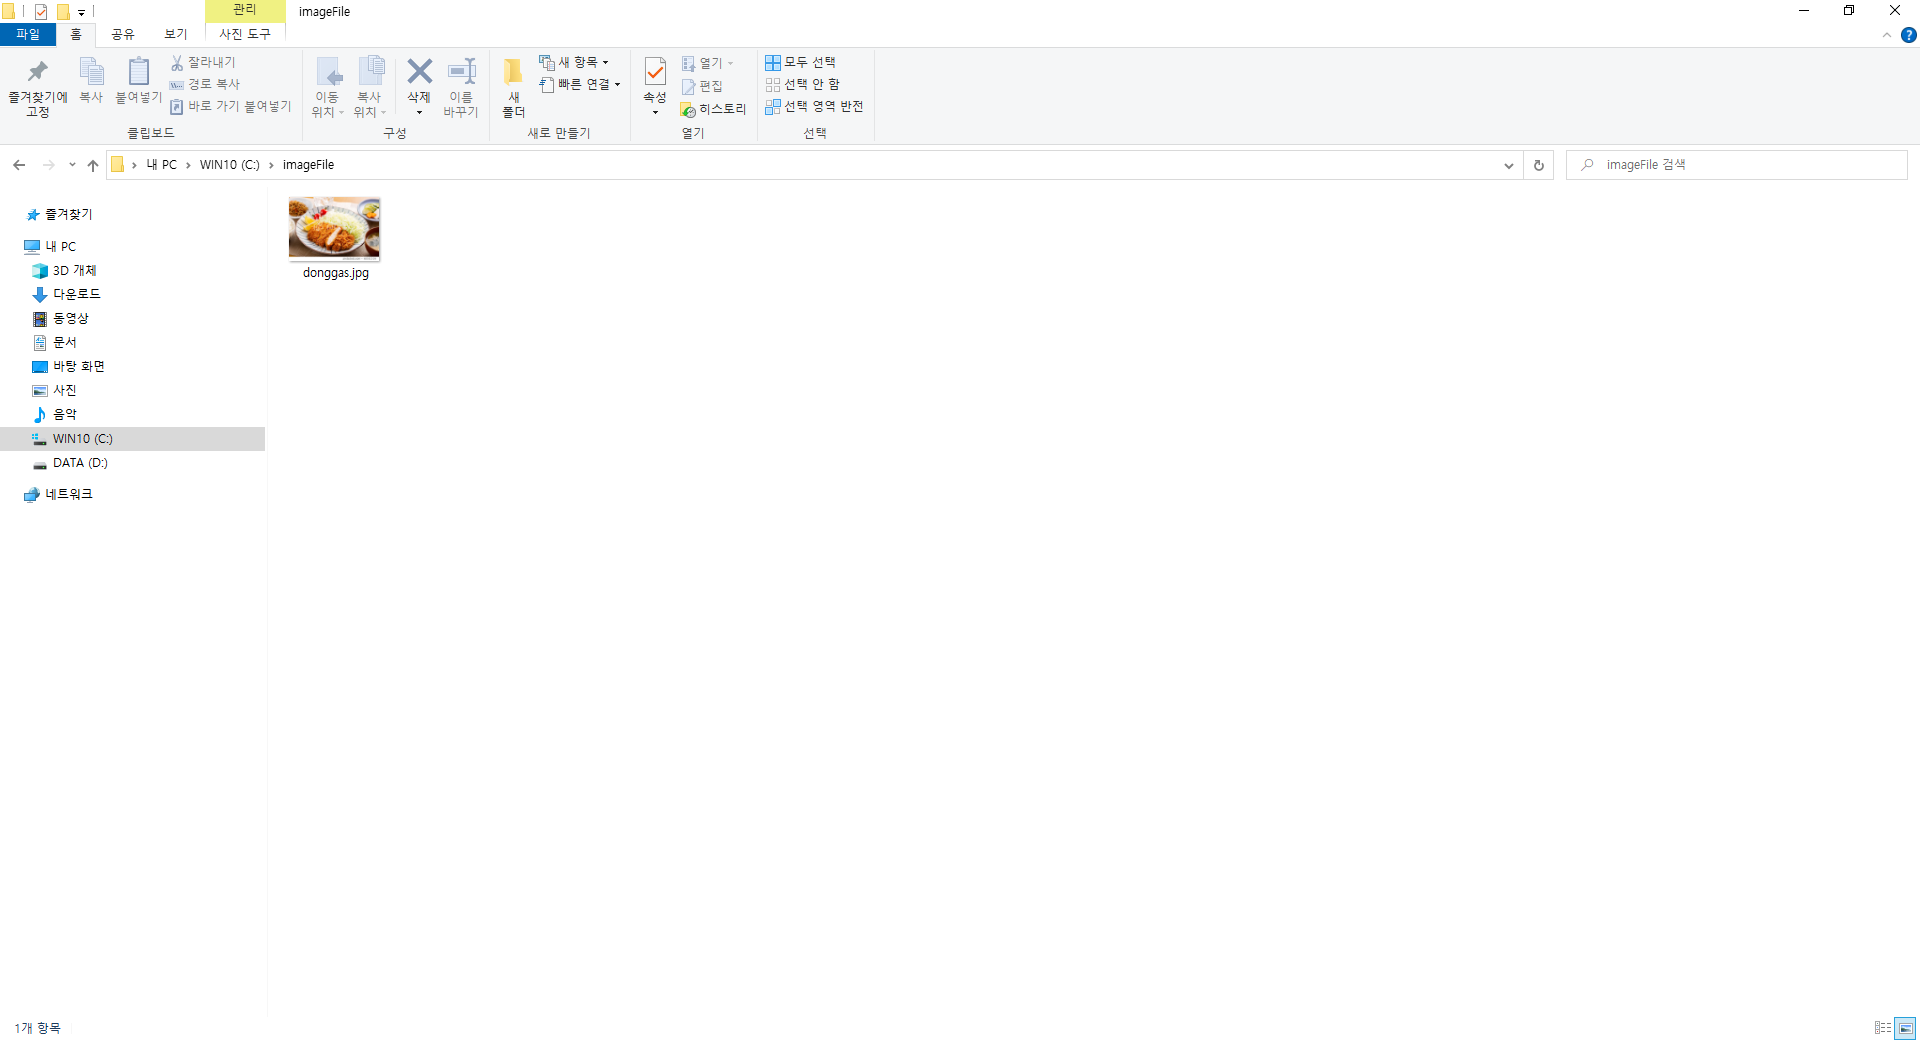1920x1040 pixels.
Task: Switch to the 보기 ribbon tab
Action: 175,34
